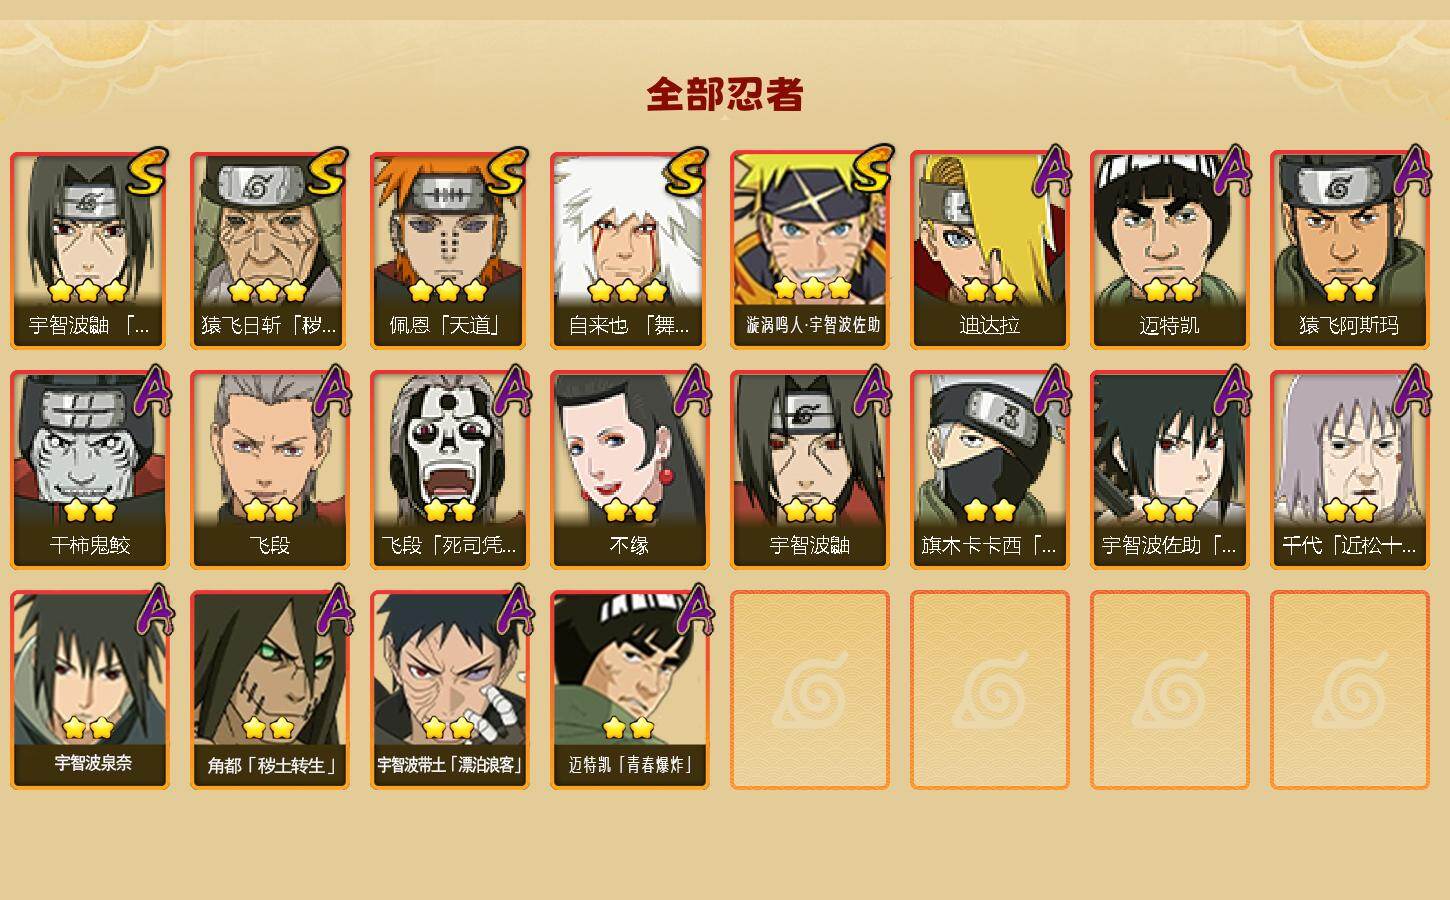Viewport: 1450px width, 900px height.
Task: Select 宇智波带土「漂泊浪客」 card
Action: point(449,690)
